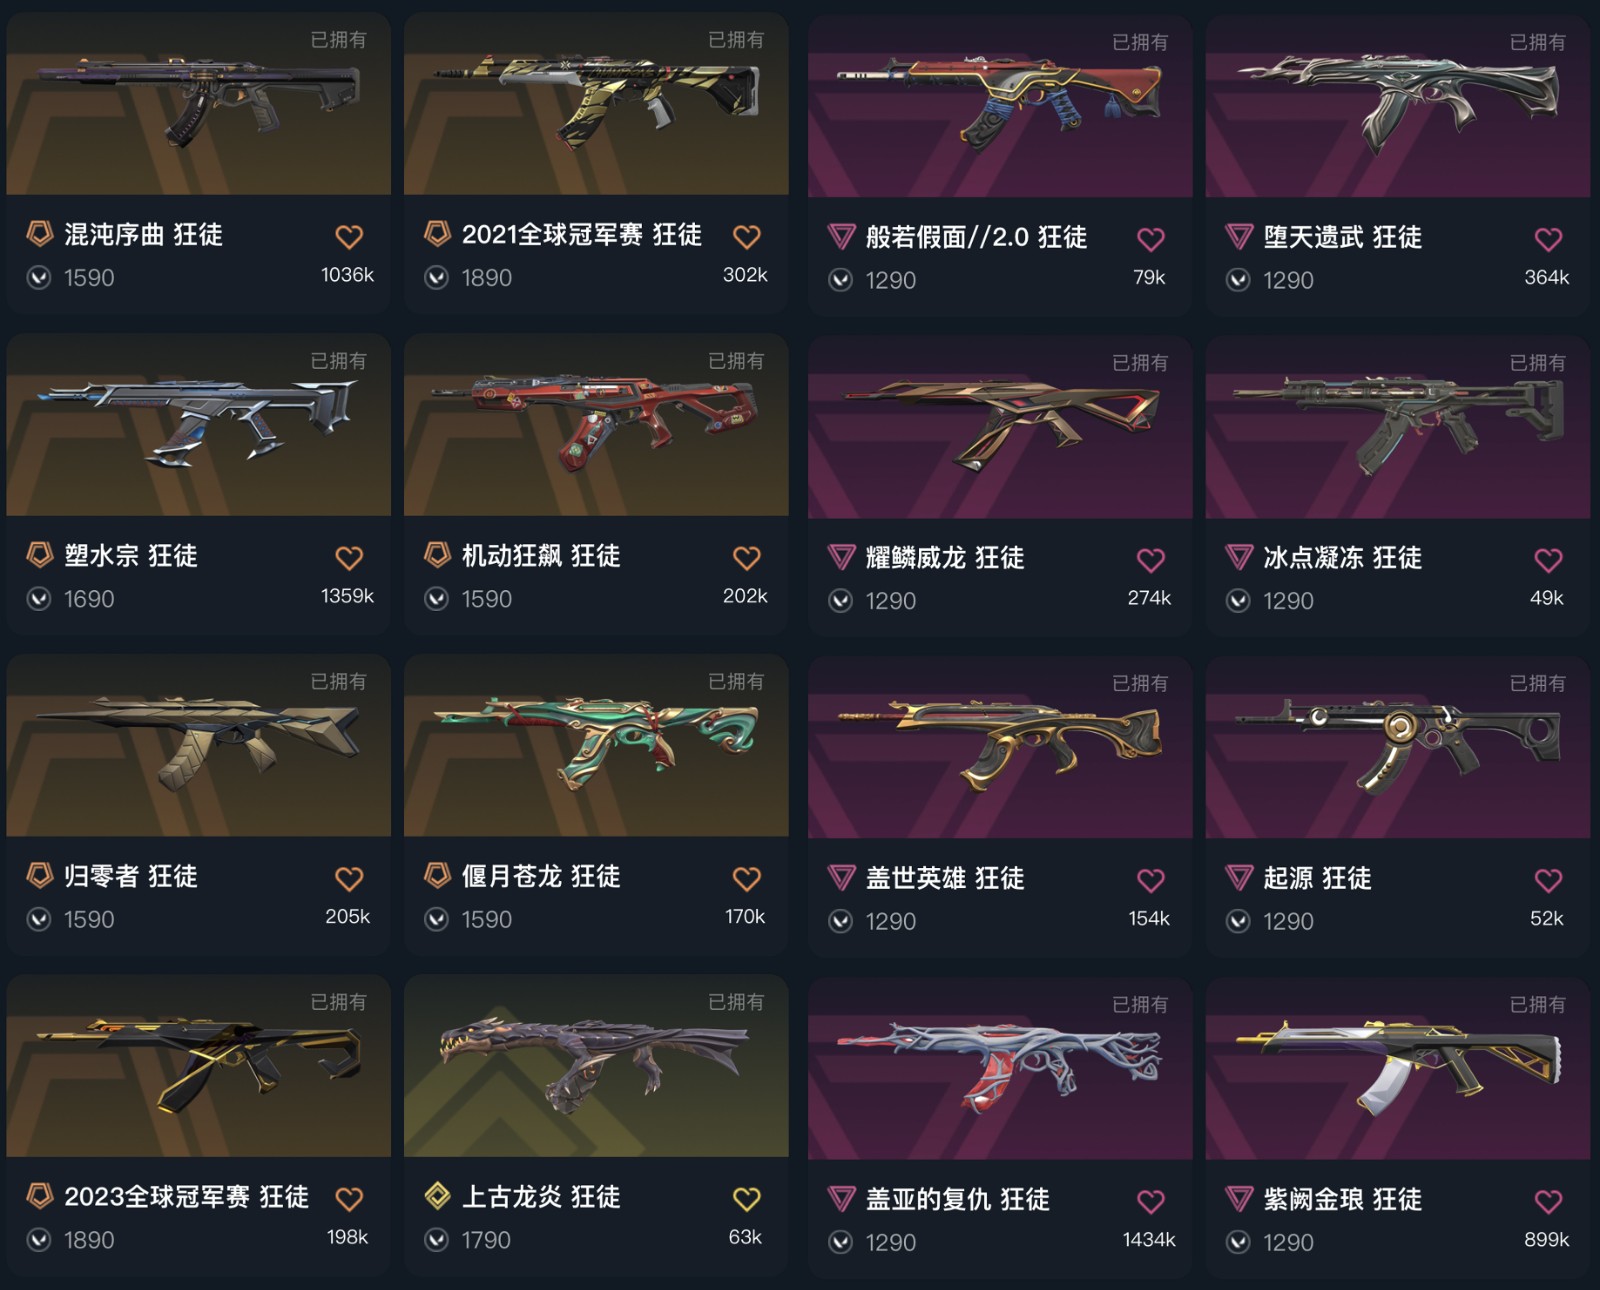
Task: Click the 1359k count on 塑水宗 狂徒
Action: (x=347, y=596)
